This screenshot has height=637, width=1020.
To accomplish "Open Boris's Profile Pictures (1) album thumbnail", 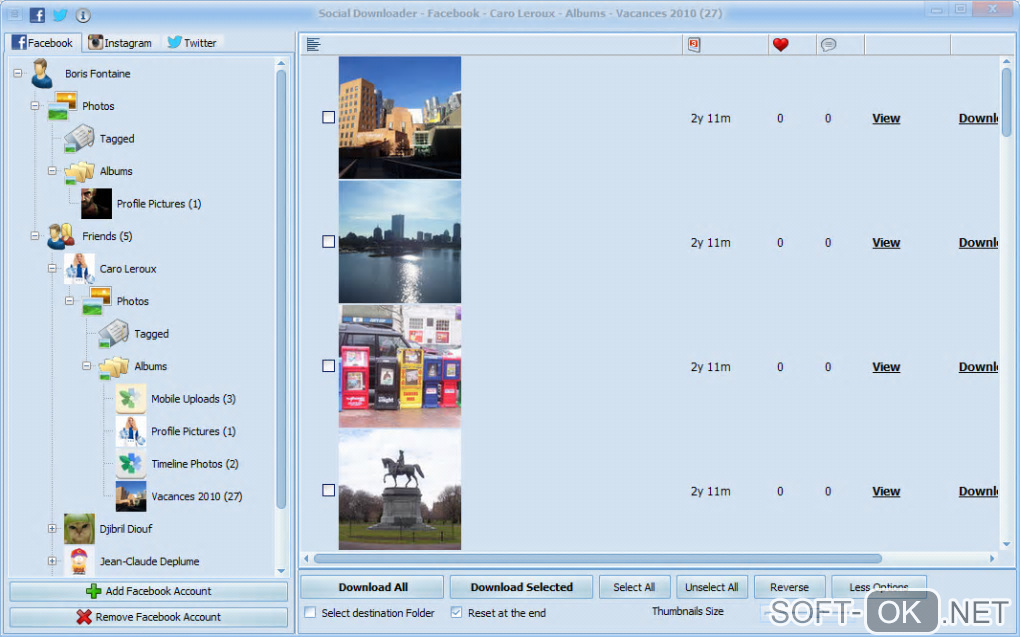I will coord(96,204).
